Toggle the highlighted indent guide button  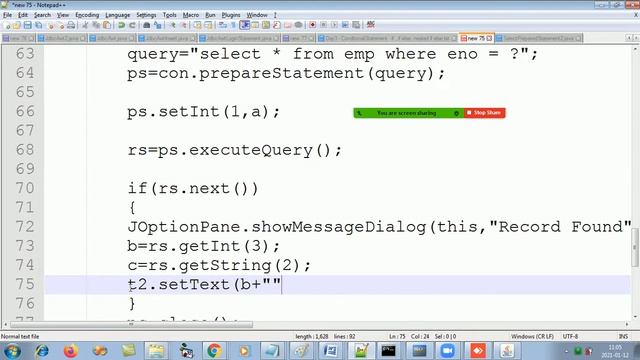pyautogui.click(x=244, y=25)
